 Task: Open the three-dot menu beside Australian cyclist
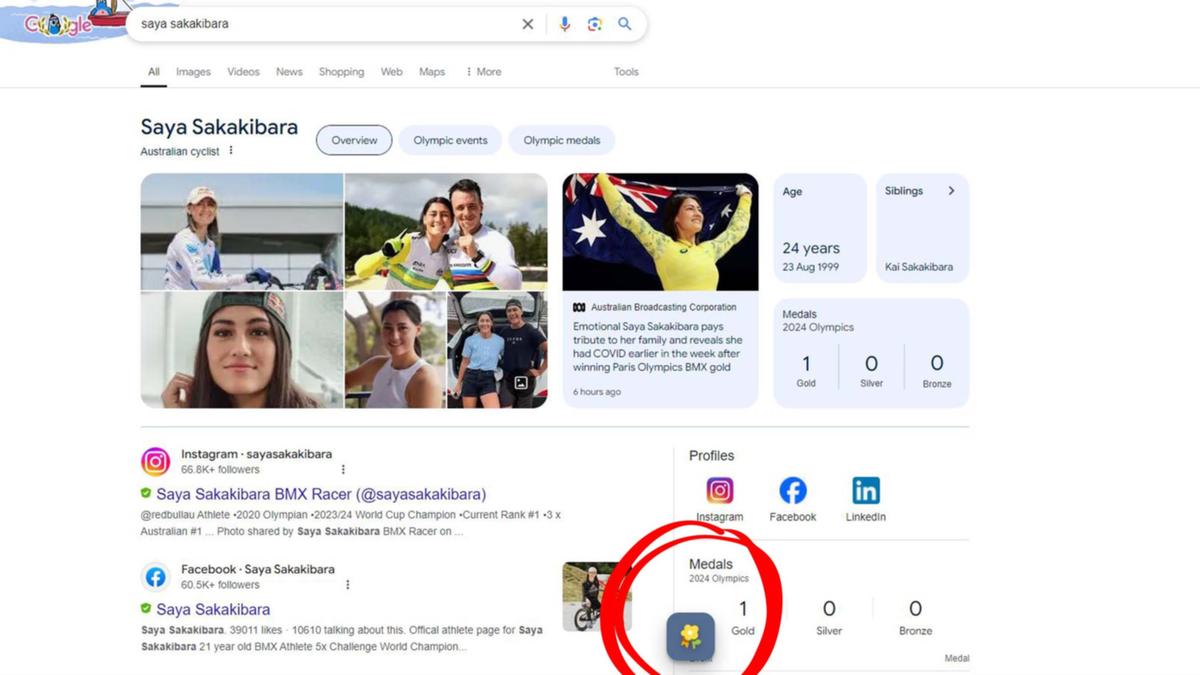click(x=231, y=151)
